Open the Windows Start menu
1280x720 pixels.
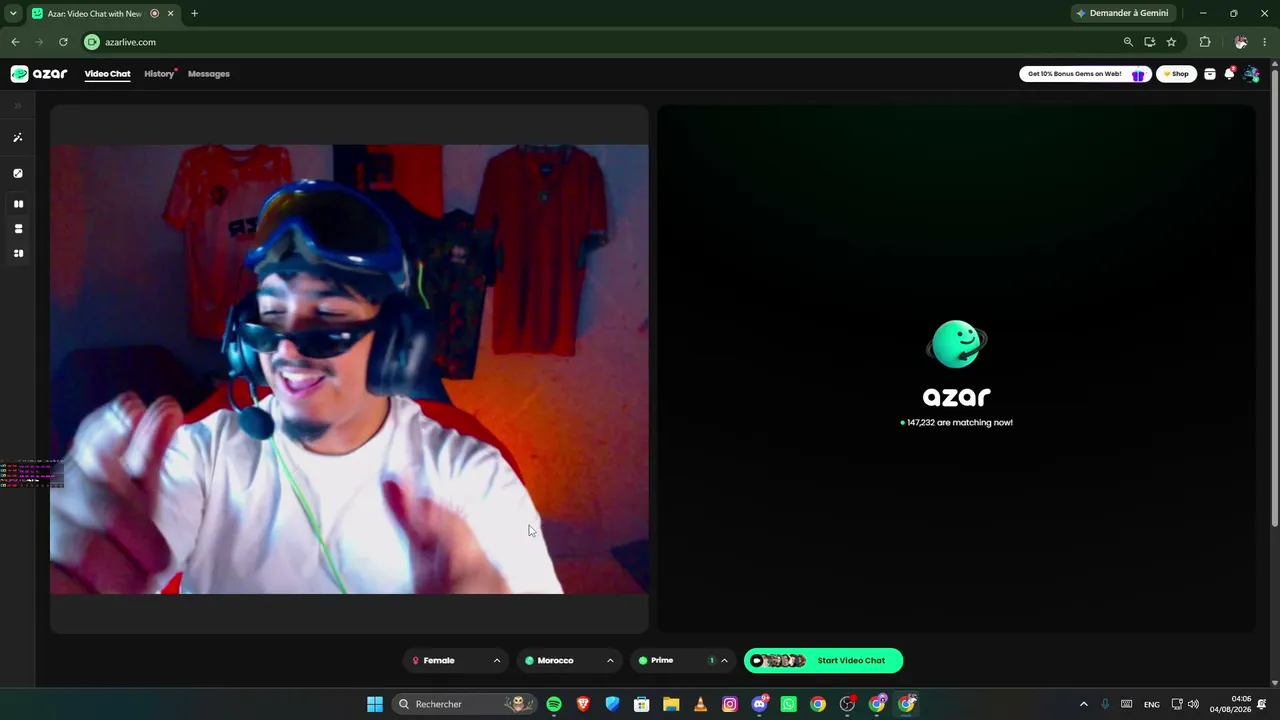[375, 704]
